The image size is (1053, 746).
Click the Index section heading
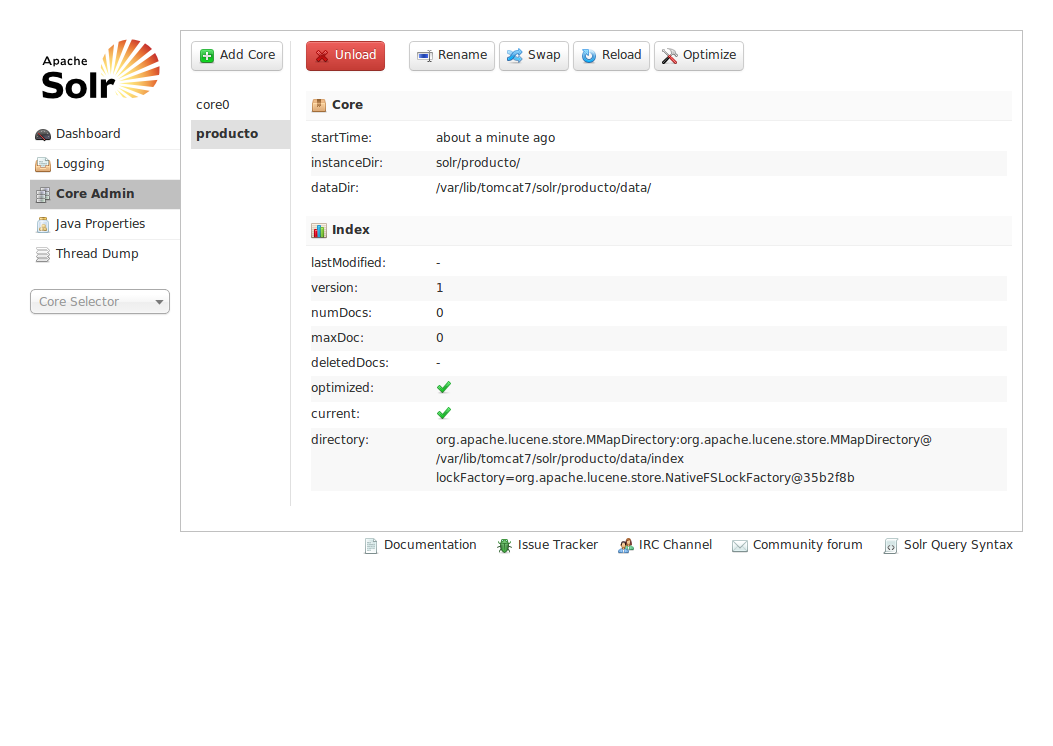[659, 230]
